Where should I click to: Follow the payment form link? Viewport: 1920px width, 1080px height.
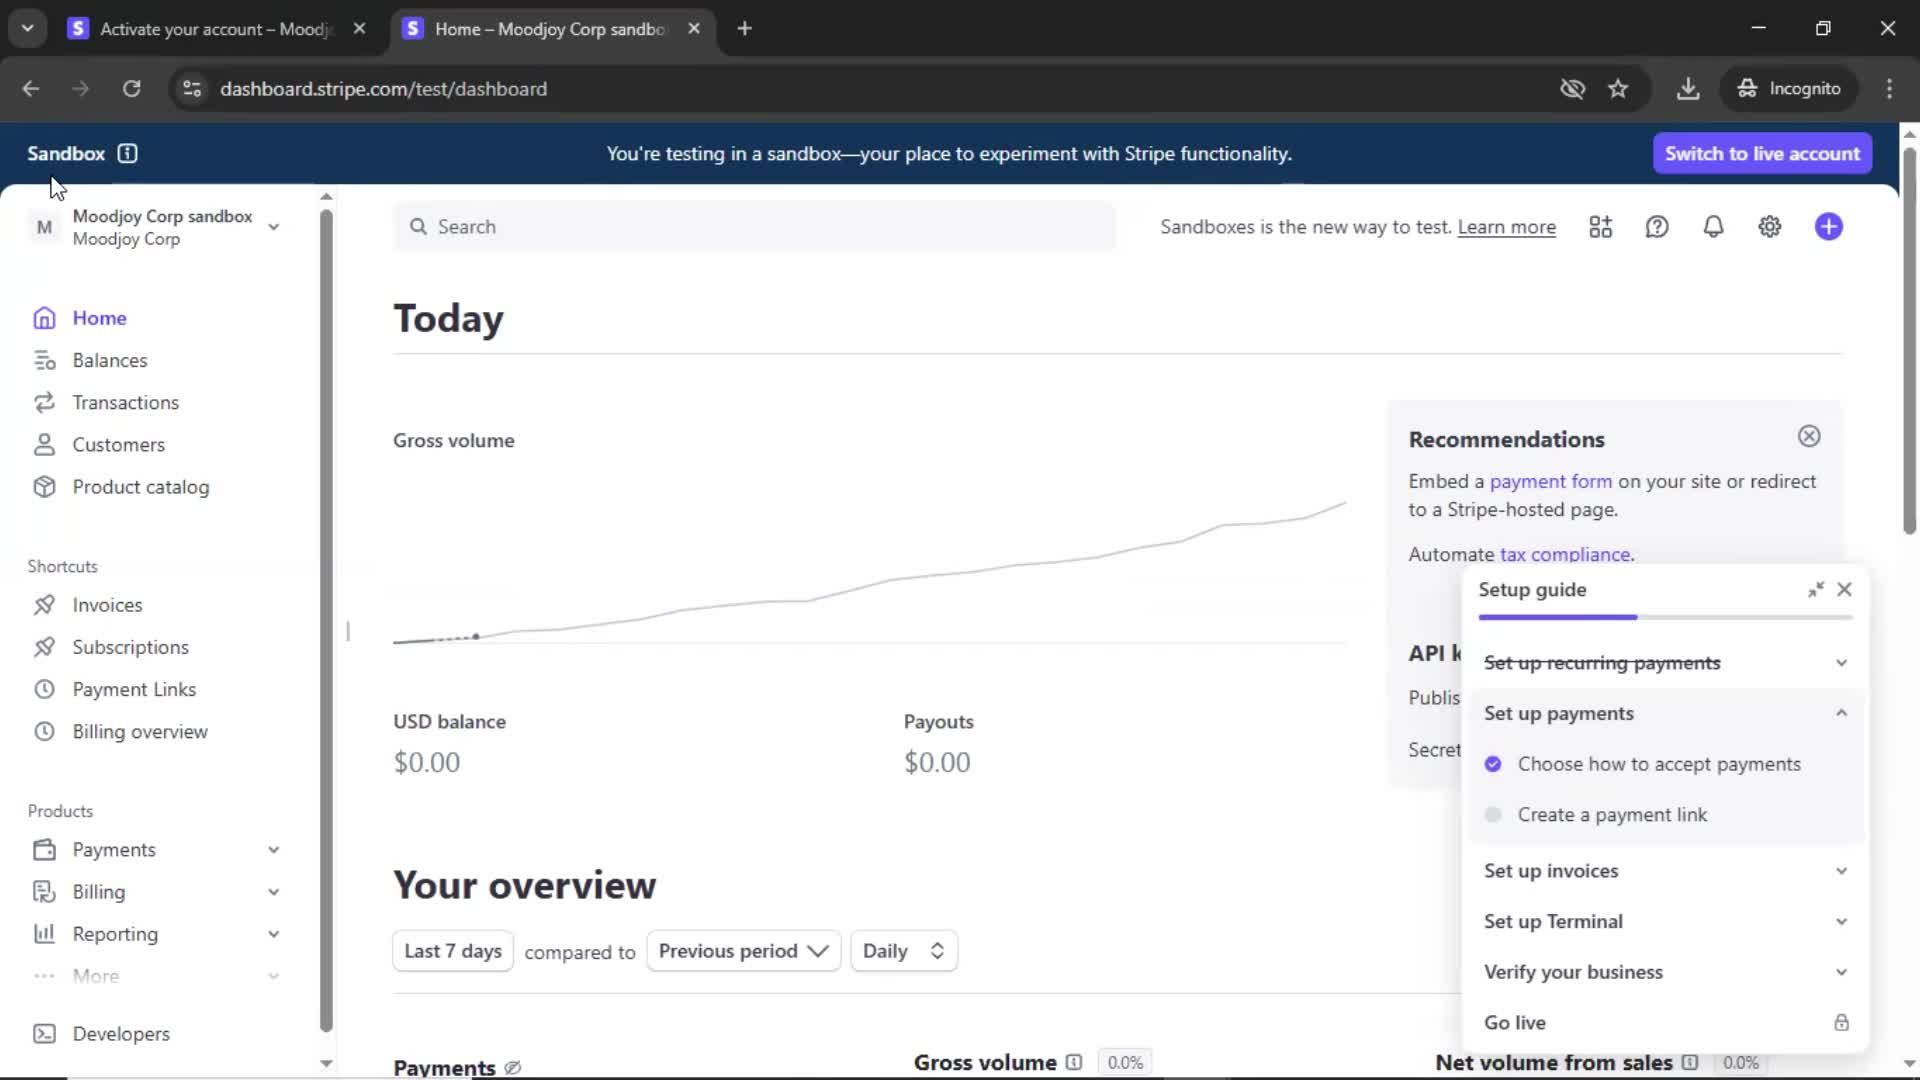(x=1550, y=481)
